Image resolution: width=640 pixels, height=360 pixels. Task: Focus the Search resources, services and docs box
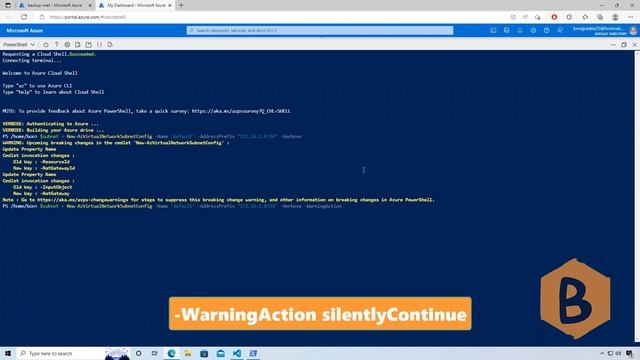[x=320, y=31]
